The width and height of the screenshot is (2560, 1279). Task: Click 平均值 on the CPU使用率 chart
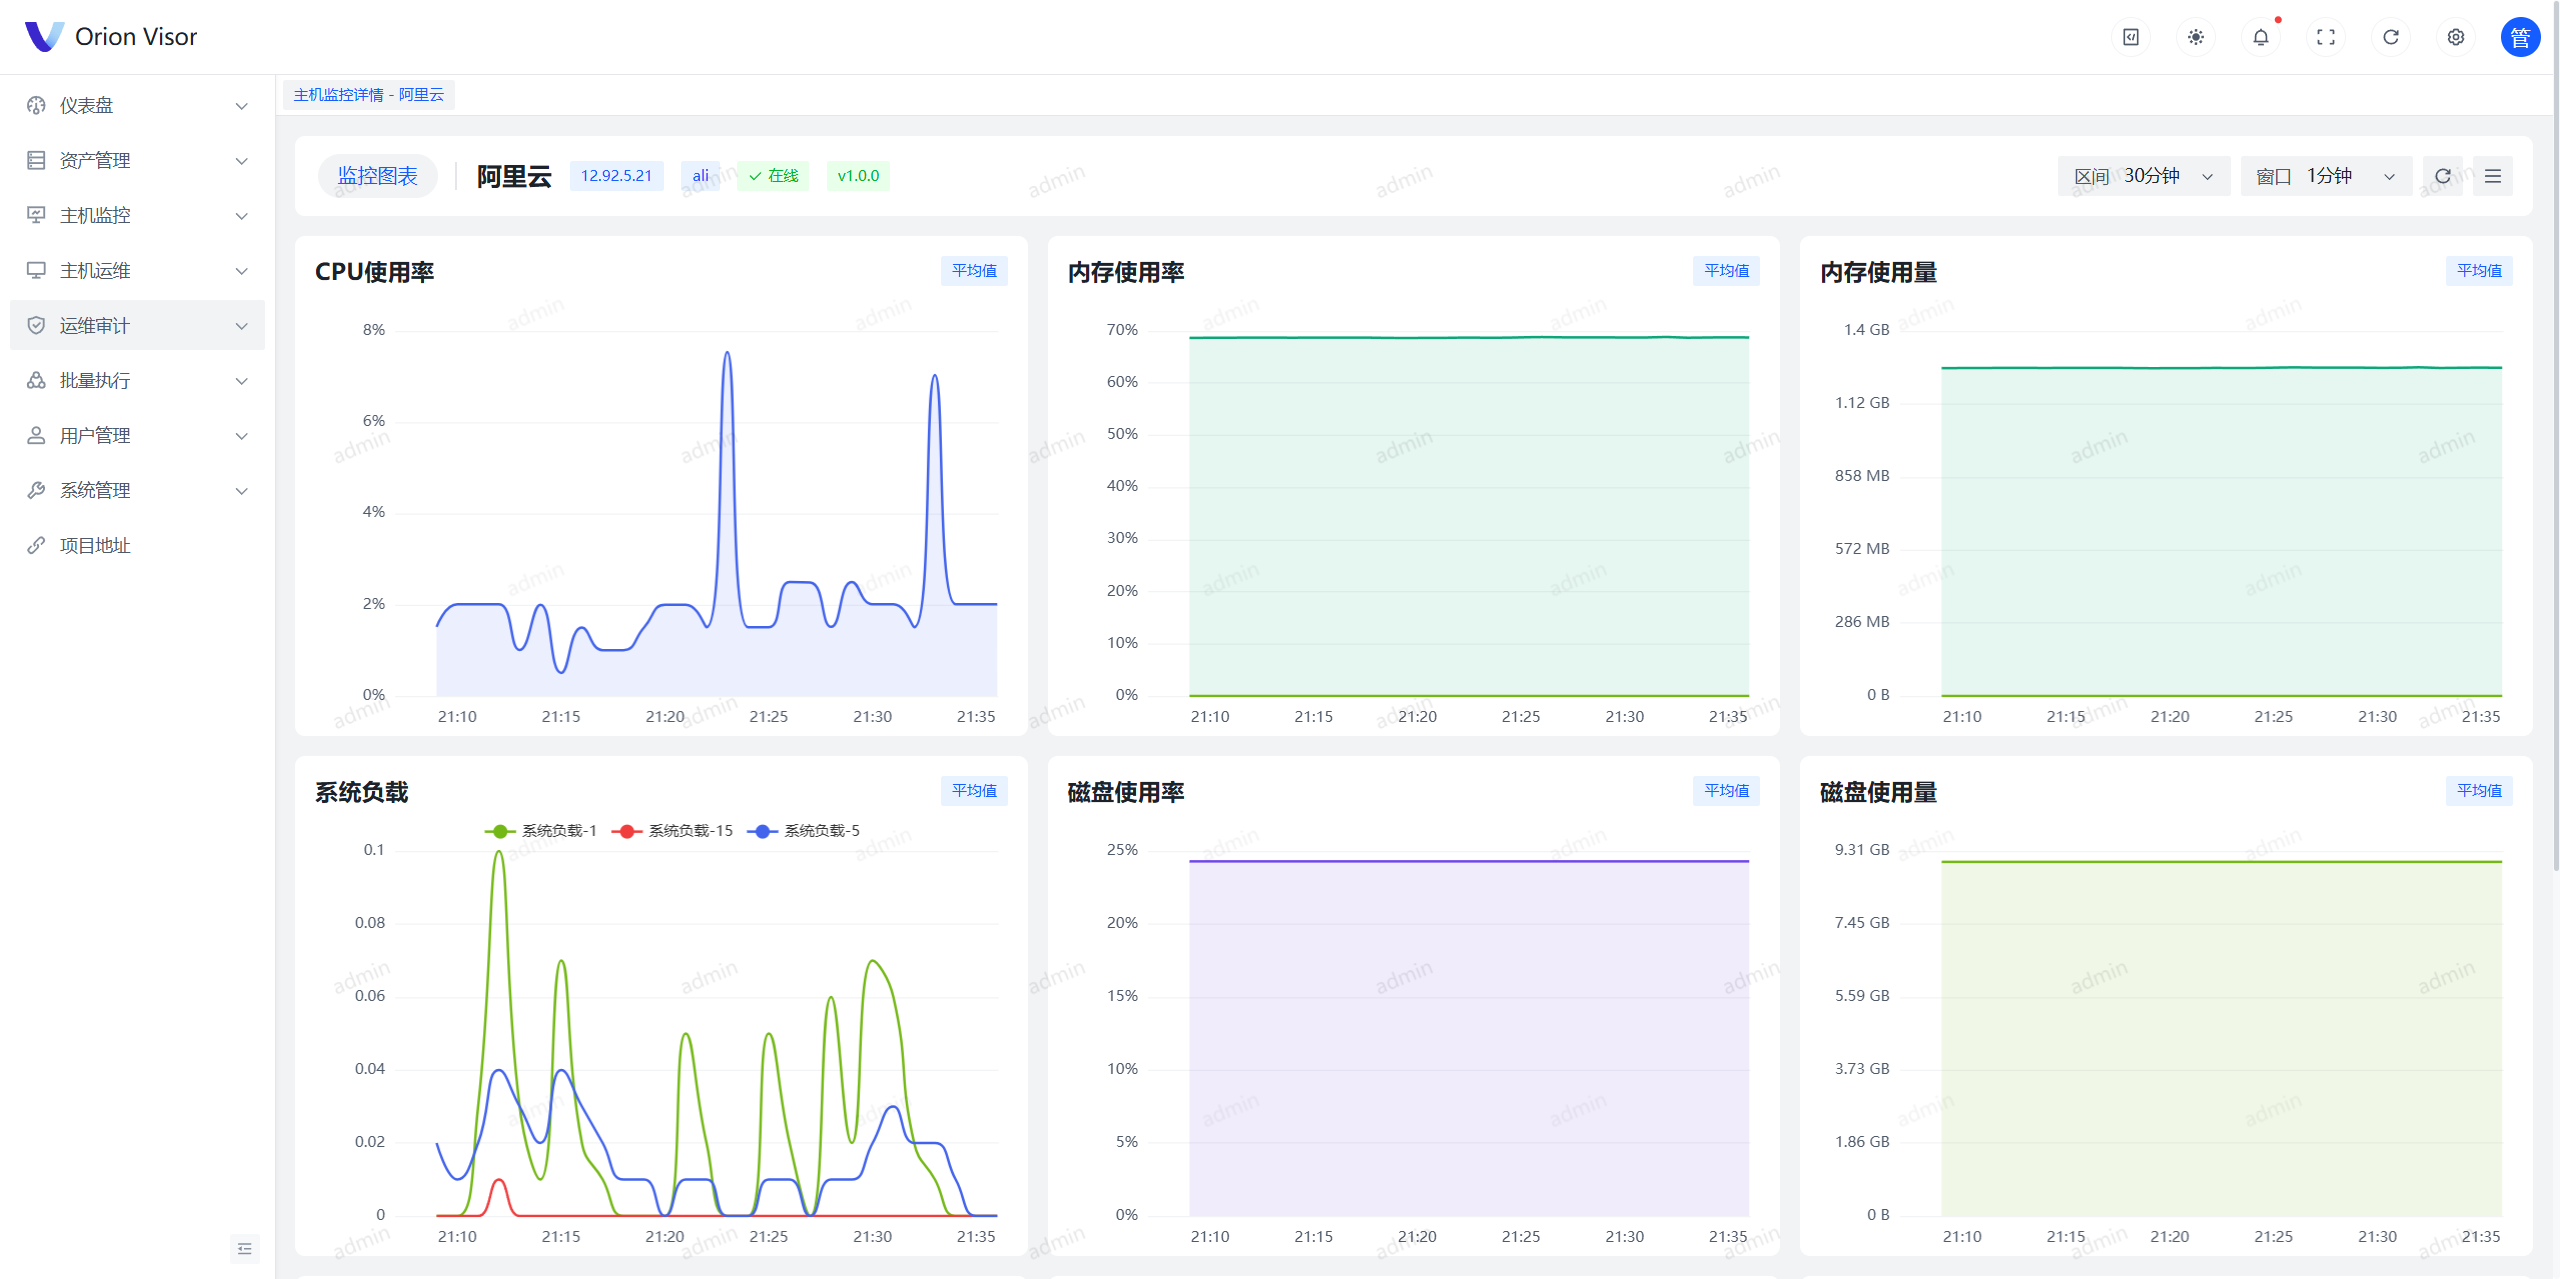point(973,271)
